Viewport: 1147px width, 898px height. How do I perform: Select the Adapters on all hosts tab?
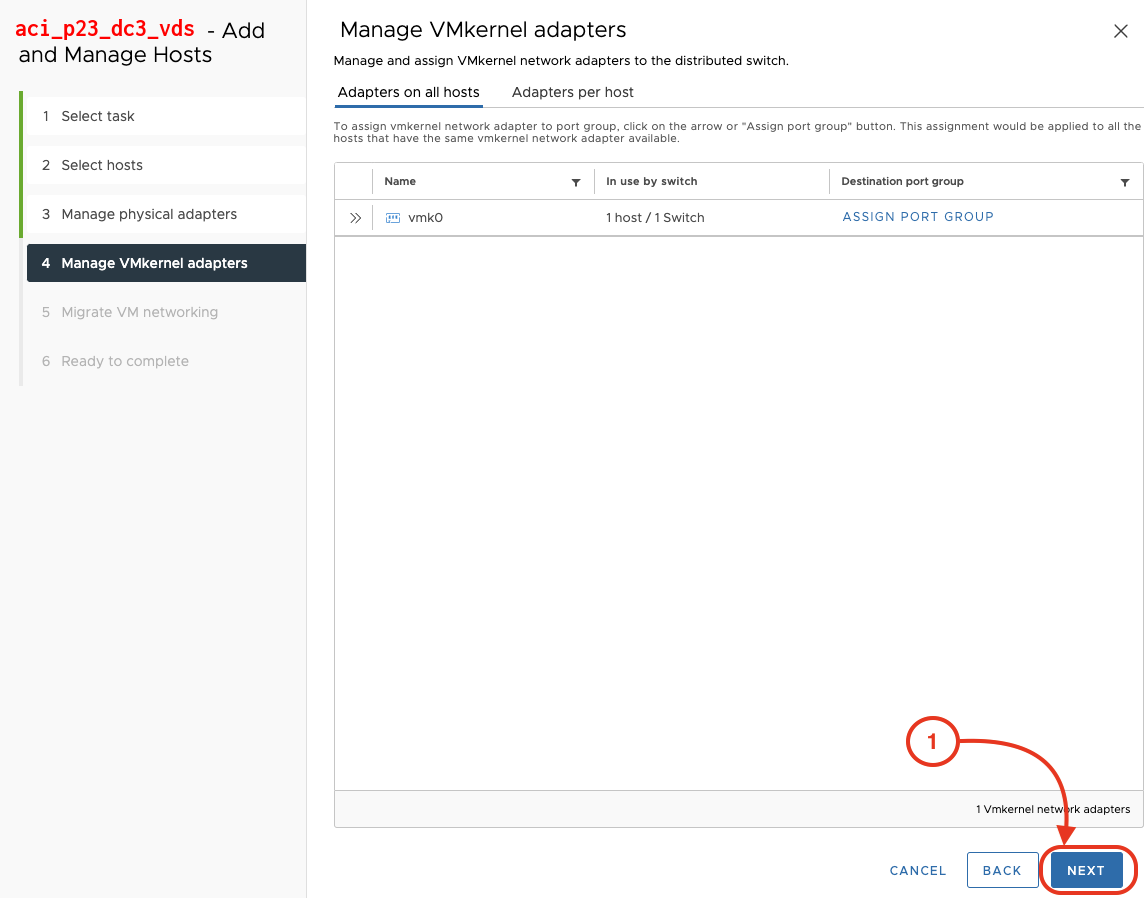coord(409,92)
